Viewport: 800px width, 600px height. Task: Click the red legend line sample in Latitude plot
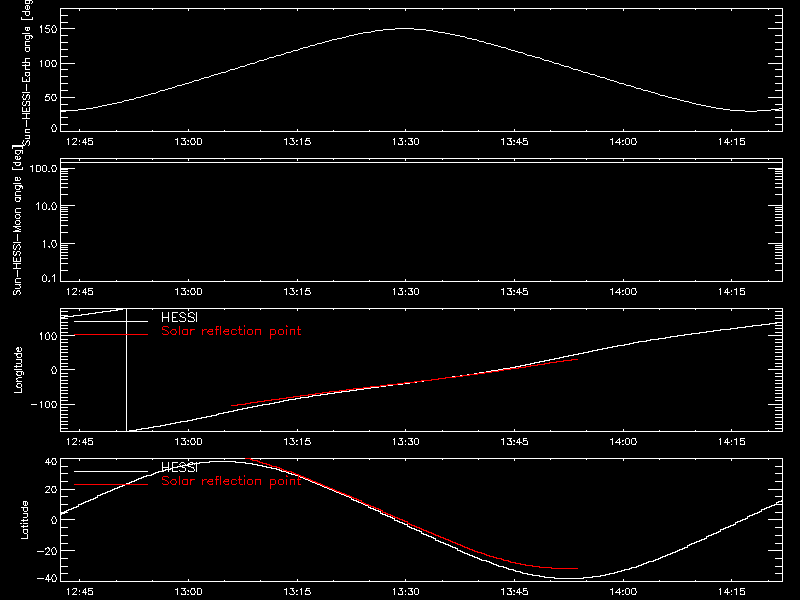coord(111,484)
